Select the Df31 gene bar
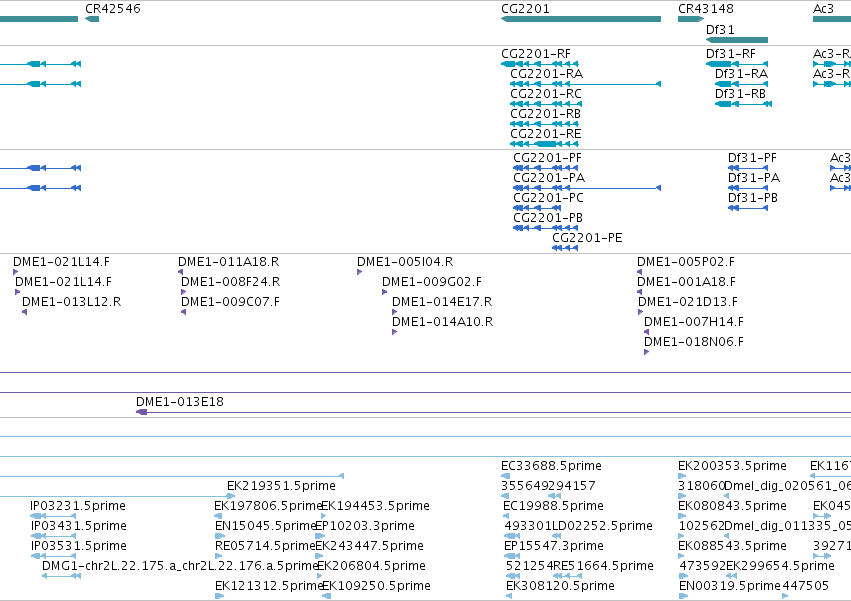851x601 pixels. coord(736,40)
